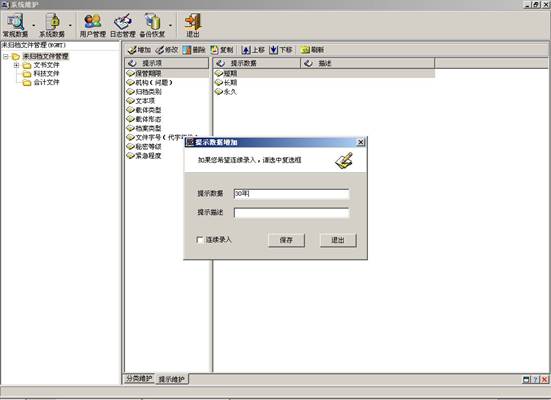Click the 保存 save button in dialog
The image size is (551, 400).
tap(286, 240)
